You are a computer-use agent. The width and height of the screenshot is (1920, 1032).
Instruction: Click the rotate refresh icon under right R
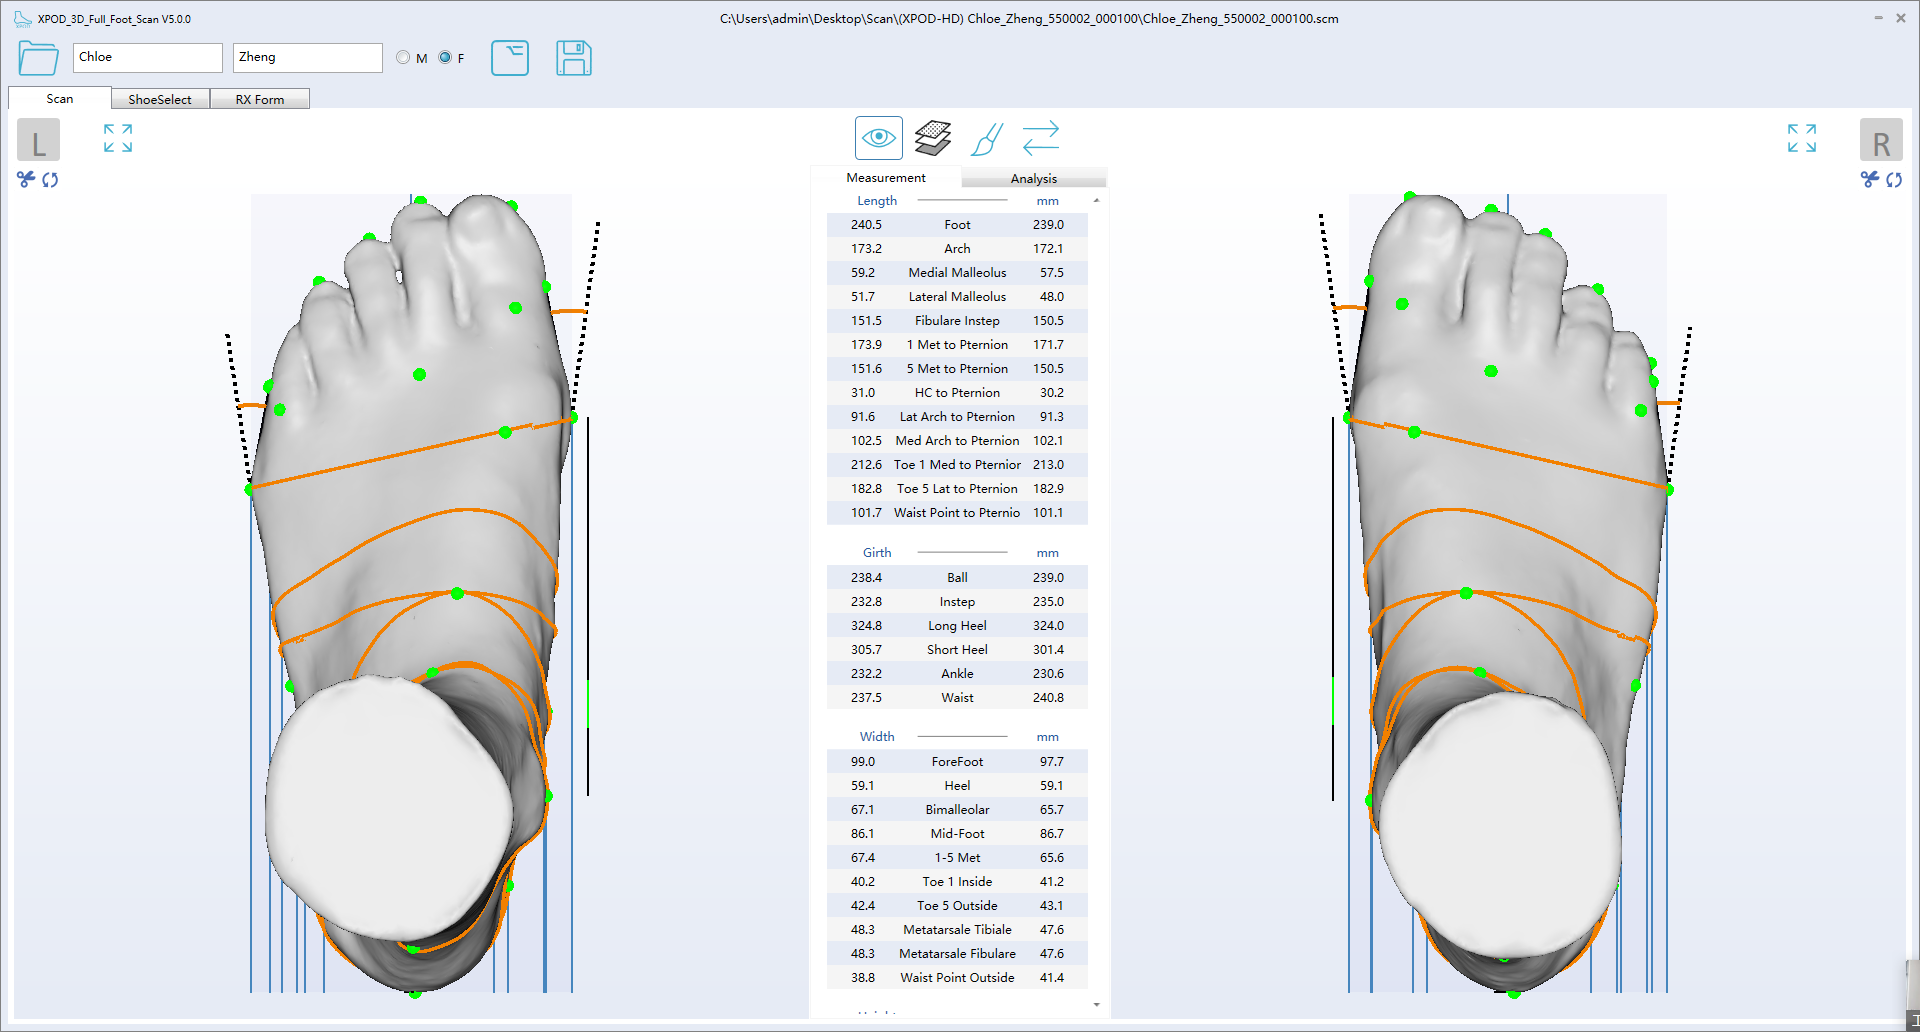pyautogui.click(x=1896, y=180)
